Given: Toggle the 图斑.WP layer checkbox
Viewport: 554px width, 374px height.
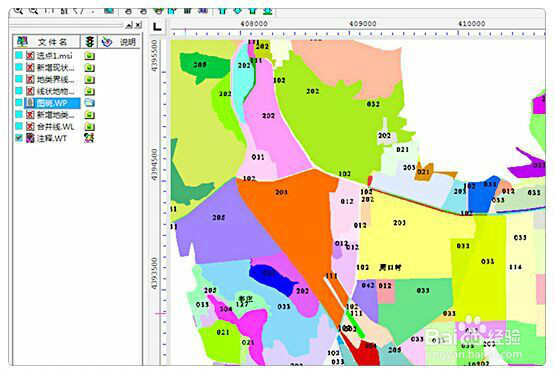Looking at the screenshot, I should 19,103.
